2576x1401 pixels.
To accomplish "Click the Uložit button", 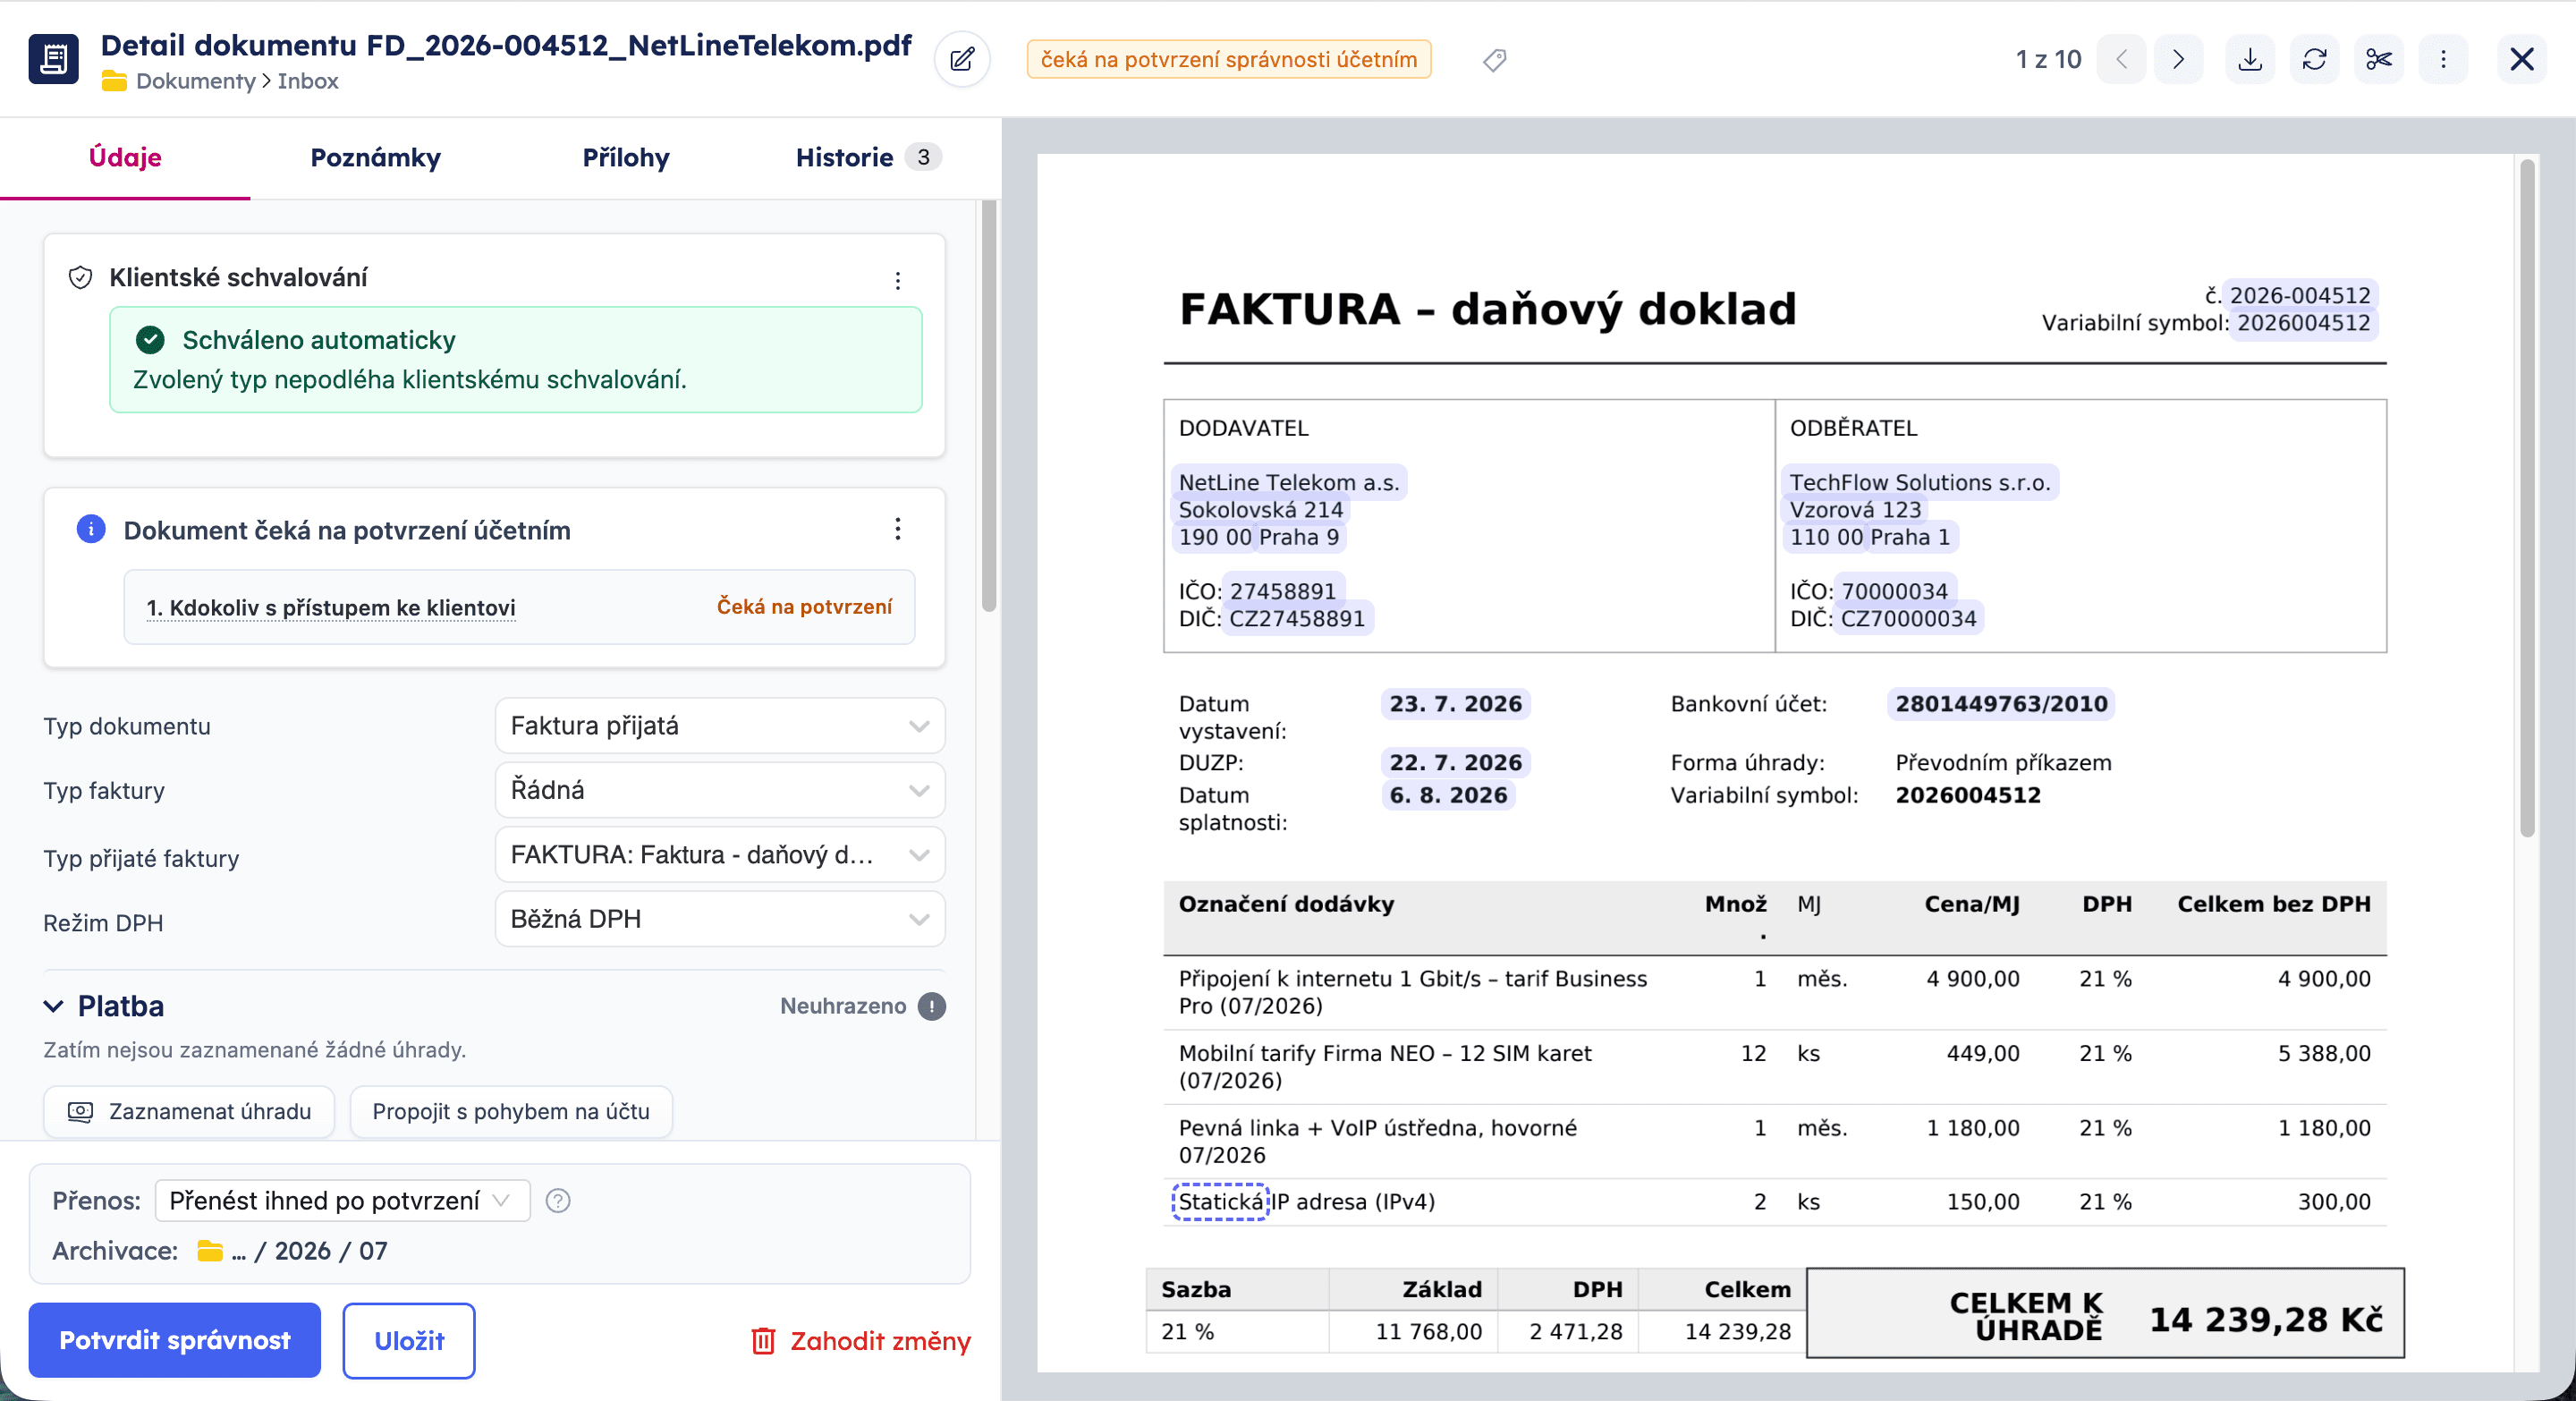I will pos(409,1340).
